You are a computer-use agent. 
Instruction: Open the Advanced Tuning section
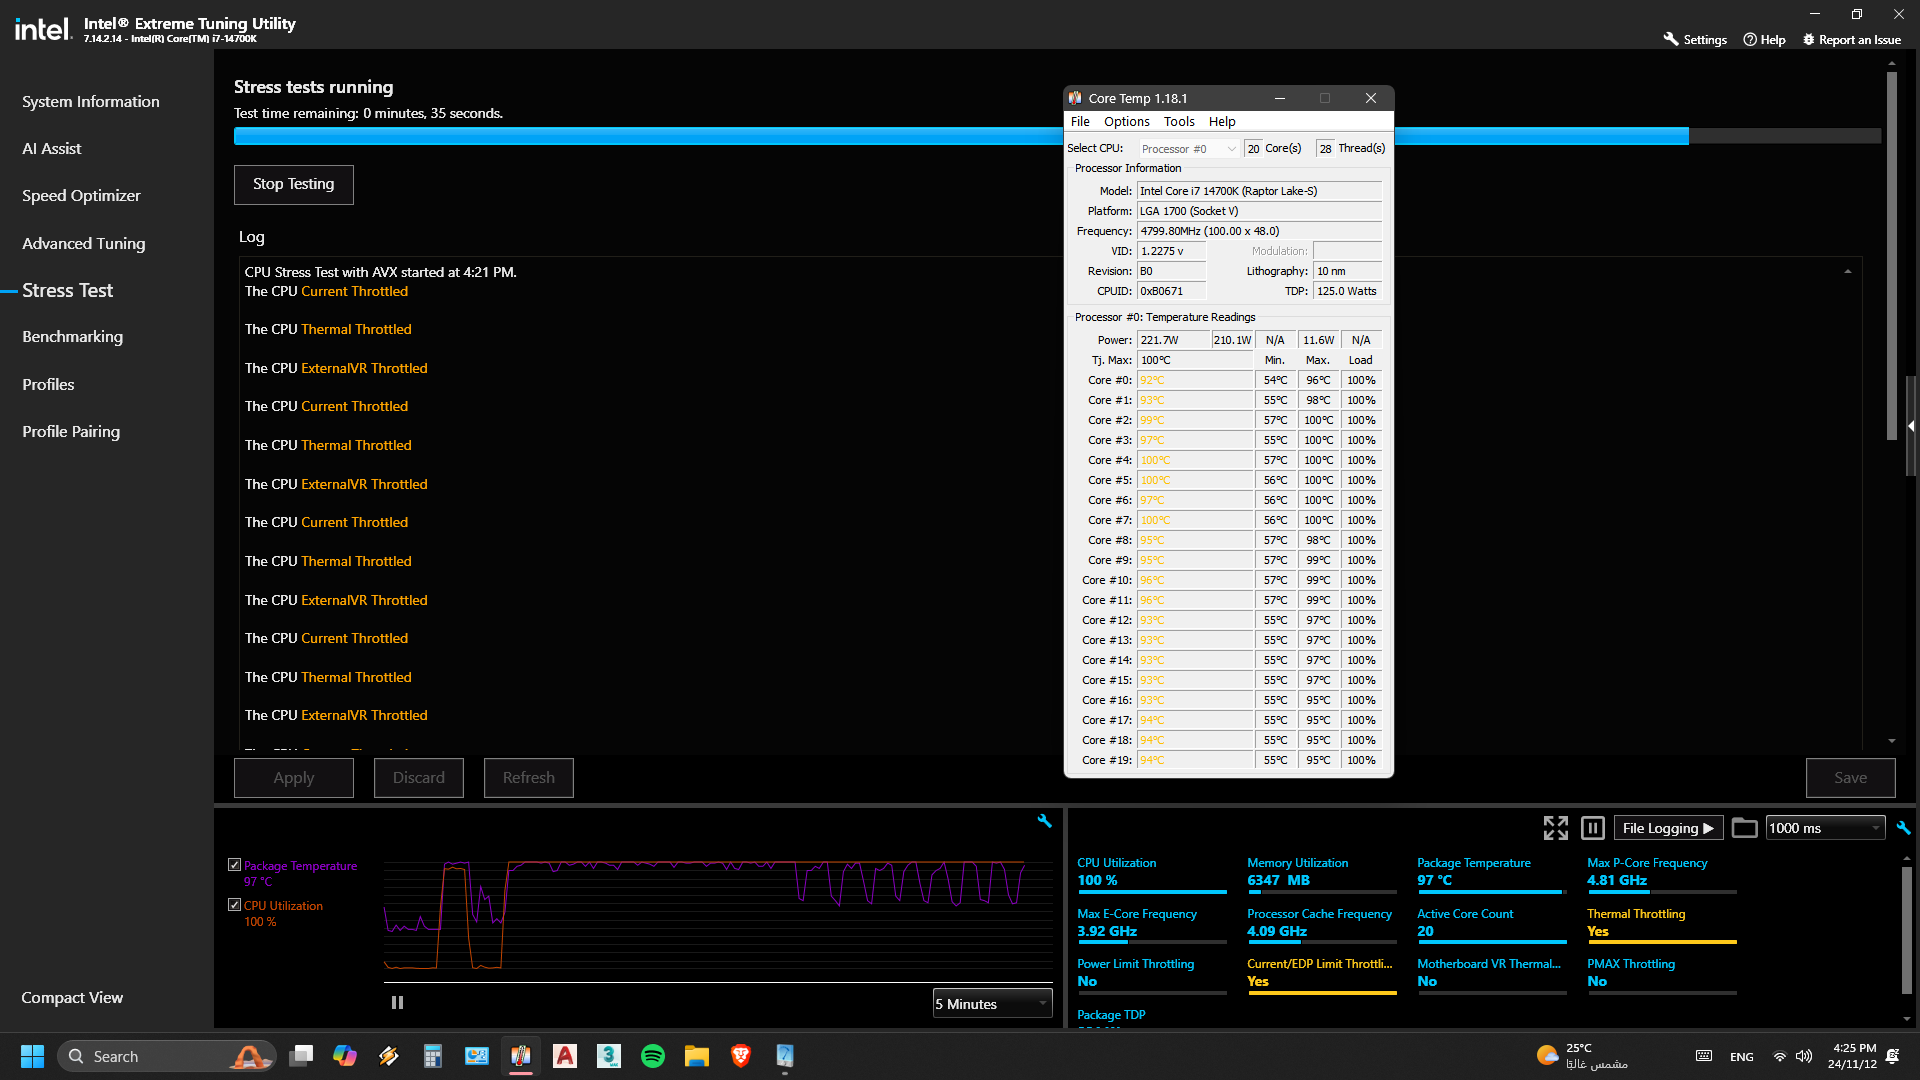[84, 243]
